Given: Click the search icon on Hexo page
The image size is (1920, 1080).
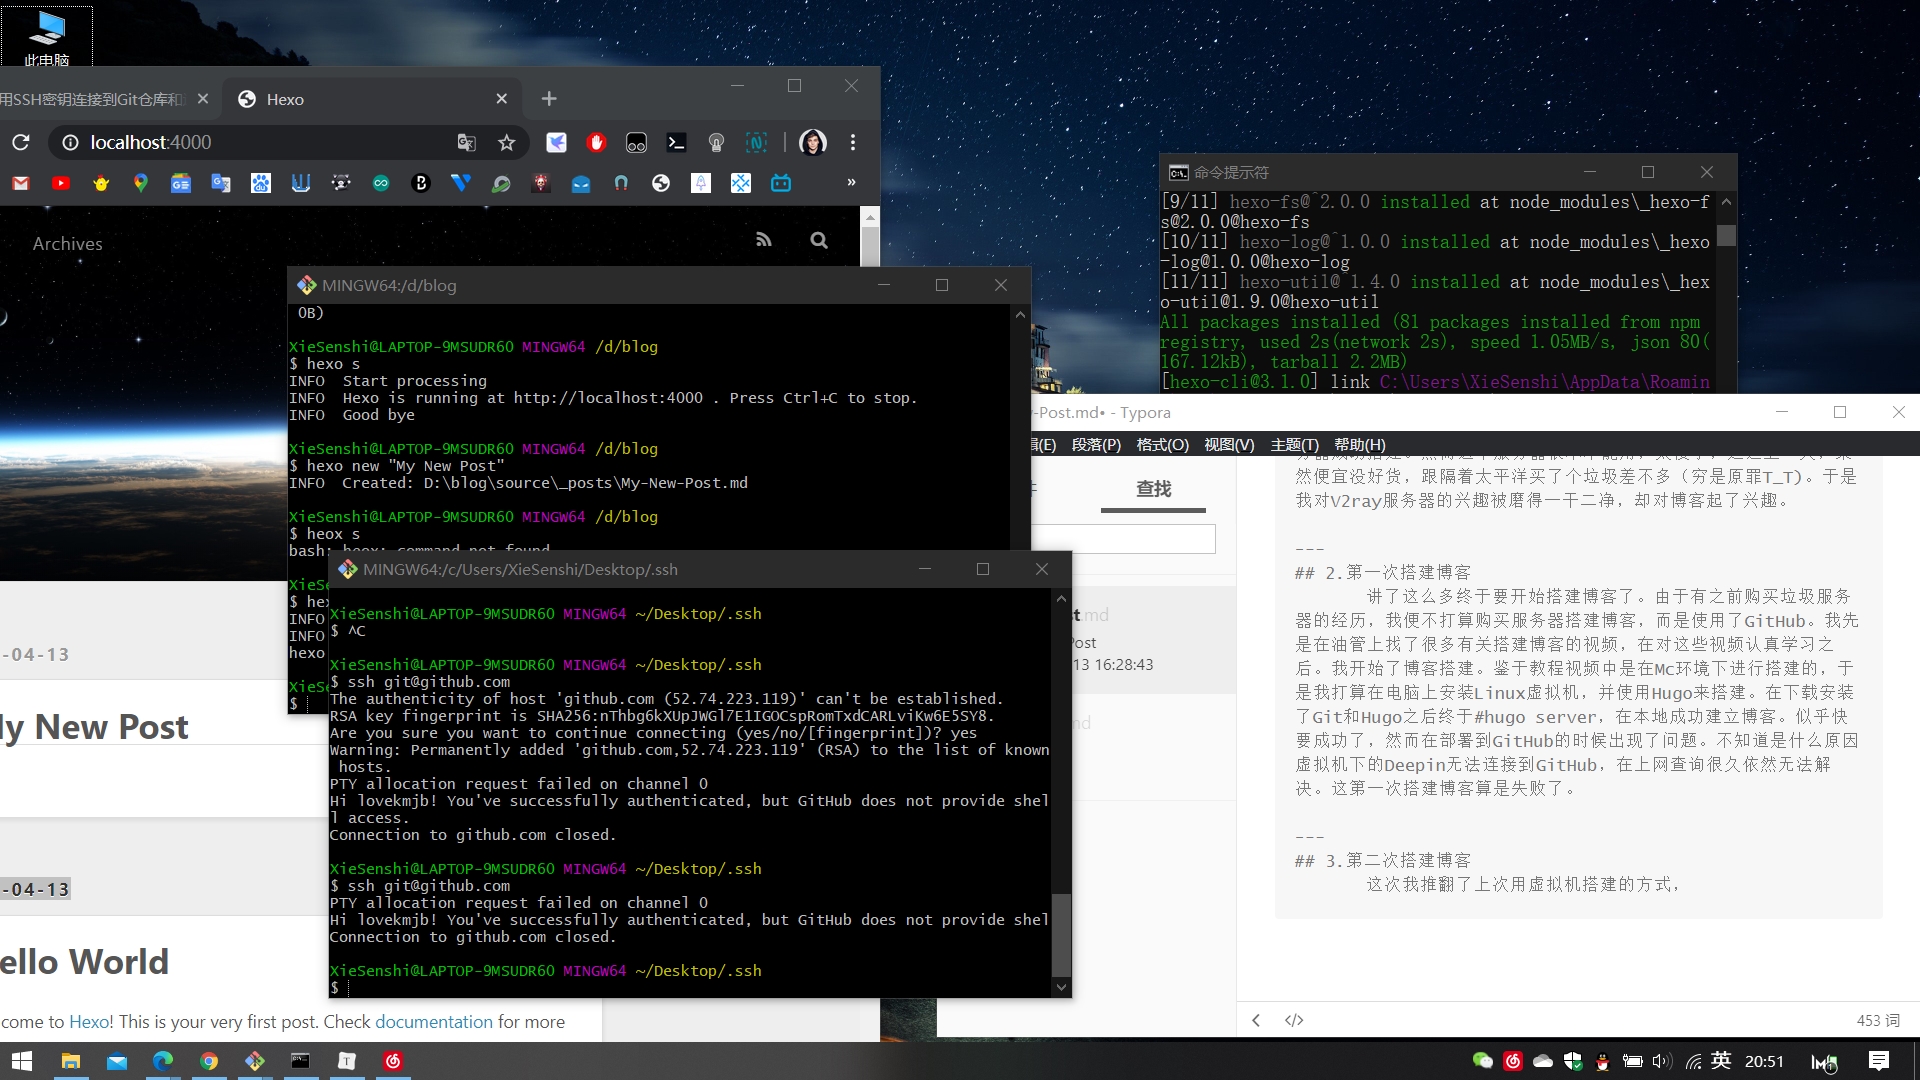Looking at the screenshot, I should point(819,240).
